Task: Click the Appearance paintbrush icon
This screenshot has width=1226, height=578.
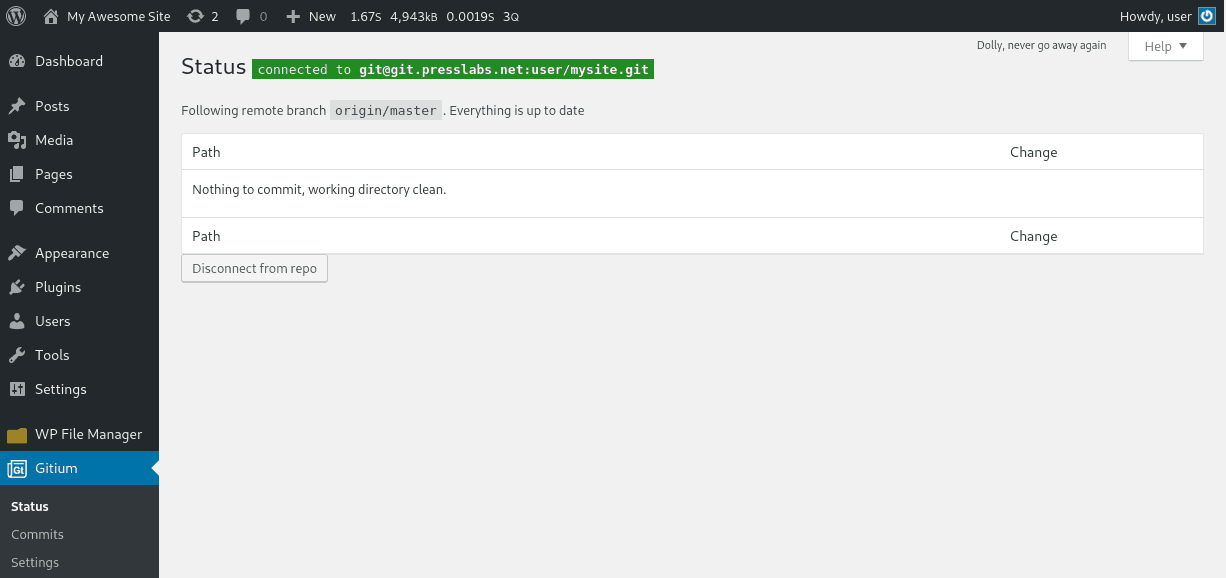Action: (x=17, y=253)
